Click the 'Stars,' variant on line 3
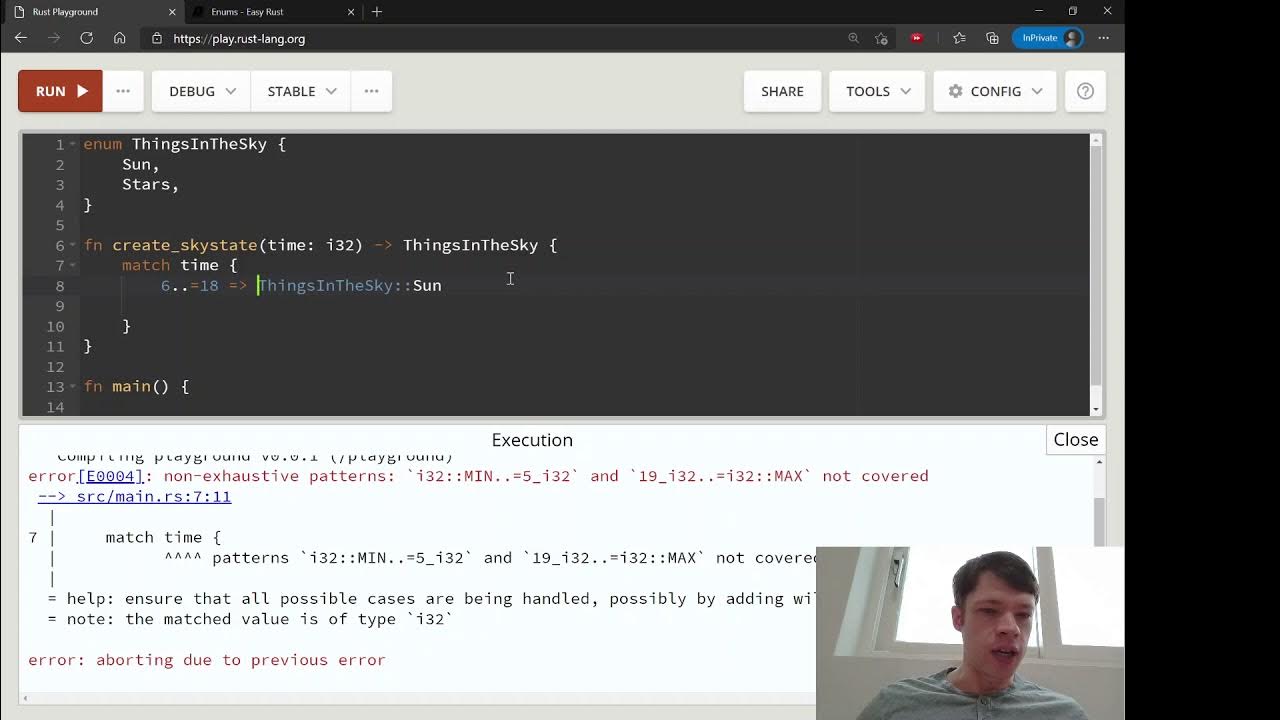This screenshot has height=720, width=1280. click(150, 184)
